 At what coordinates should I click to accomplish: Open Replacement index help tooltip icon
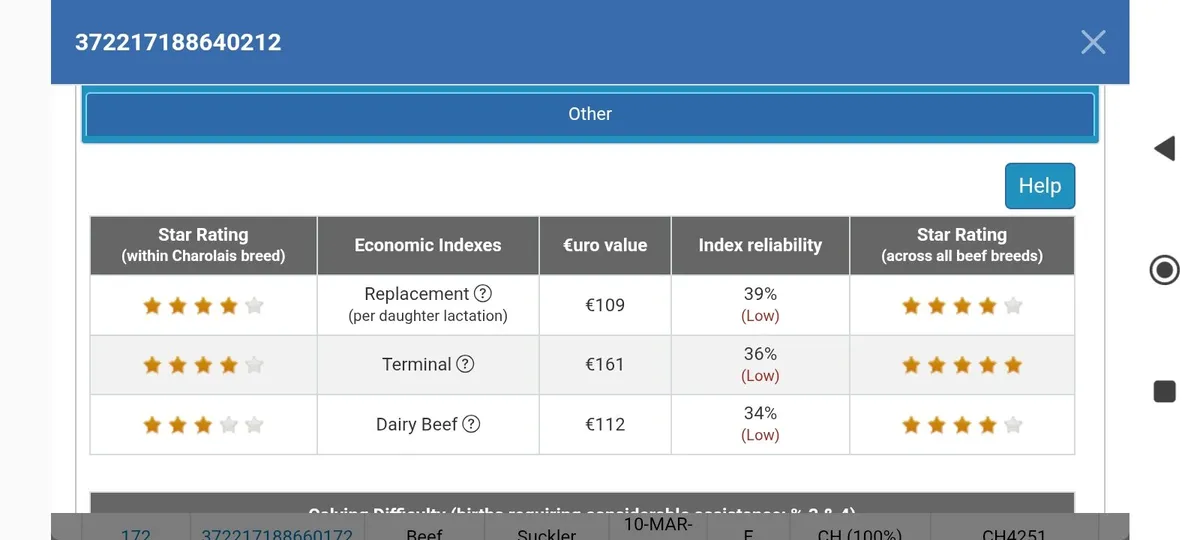point(483,294)
